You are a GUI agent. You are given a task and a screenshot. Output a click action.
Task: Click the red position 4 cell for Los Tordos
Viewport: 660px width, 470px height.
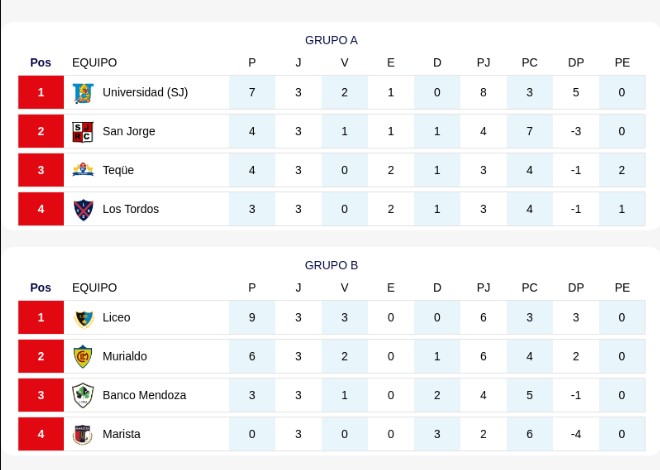(41, 209)
